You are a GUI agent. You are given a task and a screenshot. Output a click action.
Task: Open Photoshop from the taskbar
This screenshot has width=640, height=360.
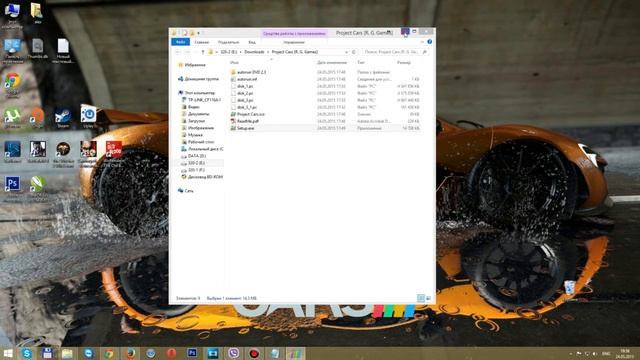click(192, 353)
